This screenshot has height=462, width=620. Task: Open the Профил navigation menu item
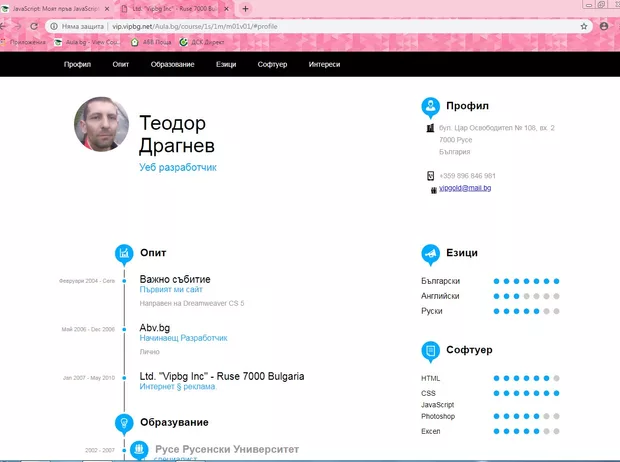(77, 64)
